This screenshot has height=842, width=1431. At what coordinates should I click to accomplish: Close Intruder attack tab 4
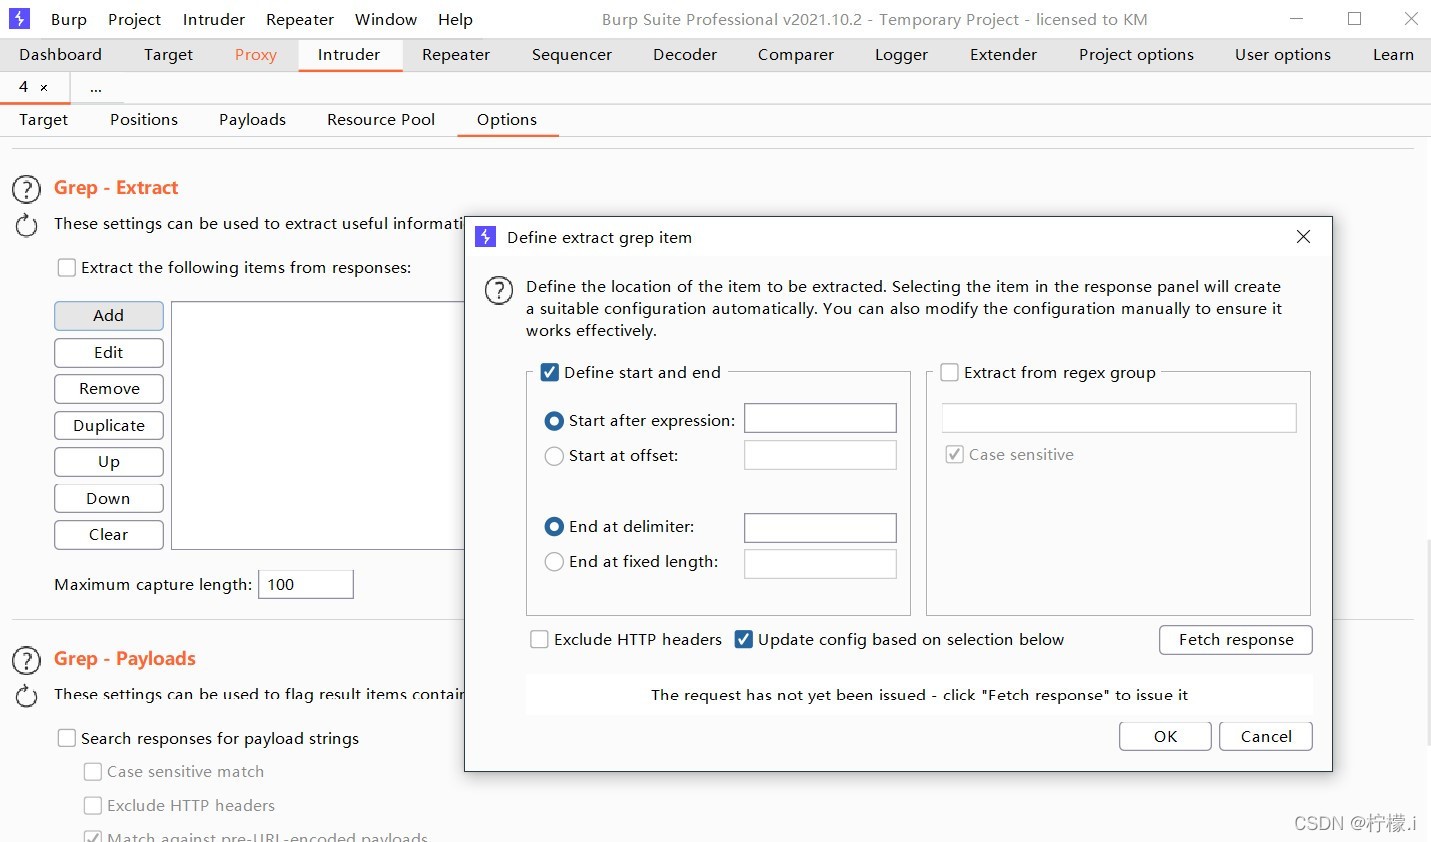tap(44, 88)
